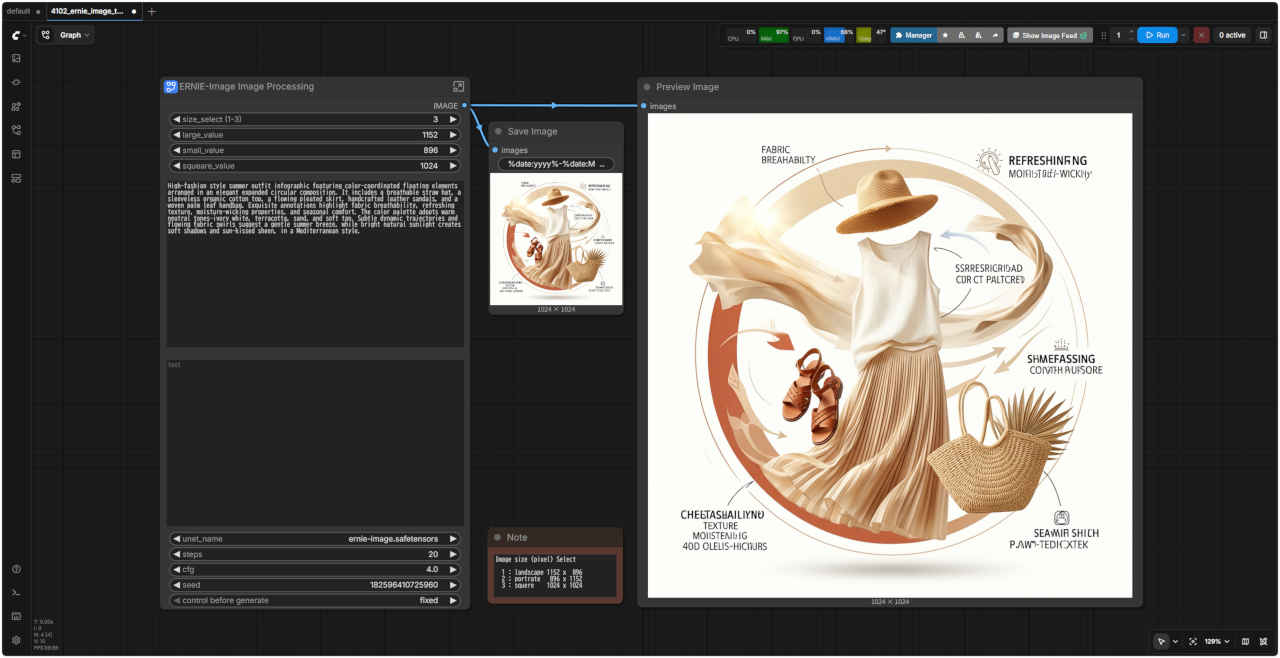The image size is (1280, 658).
Task: Increase steps value with right arrow
Action: pyautogui.click(x=452, y=554)
